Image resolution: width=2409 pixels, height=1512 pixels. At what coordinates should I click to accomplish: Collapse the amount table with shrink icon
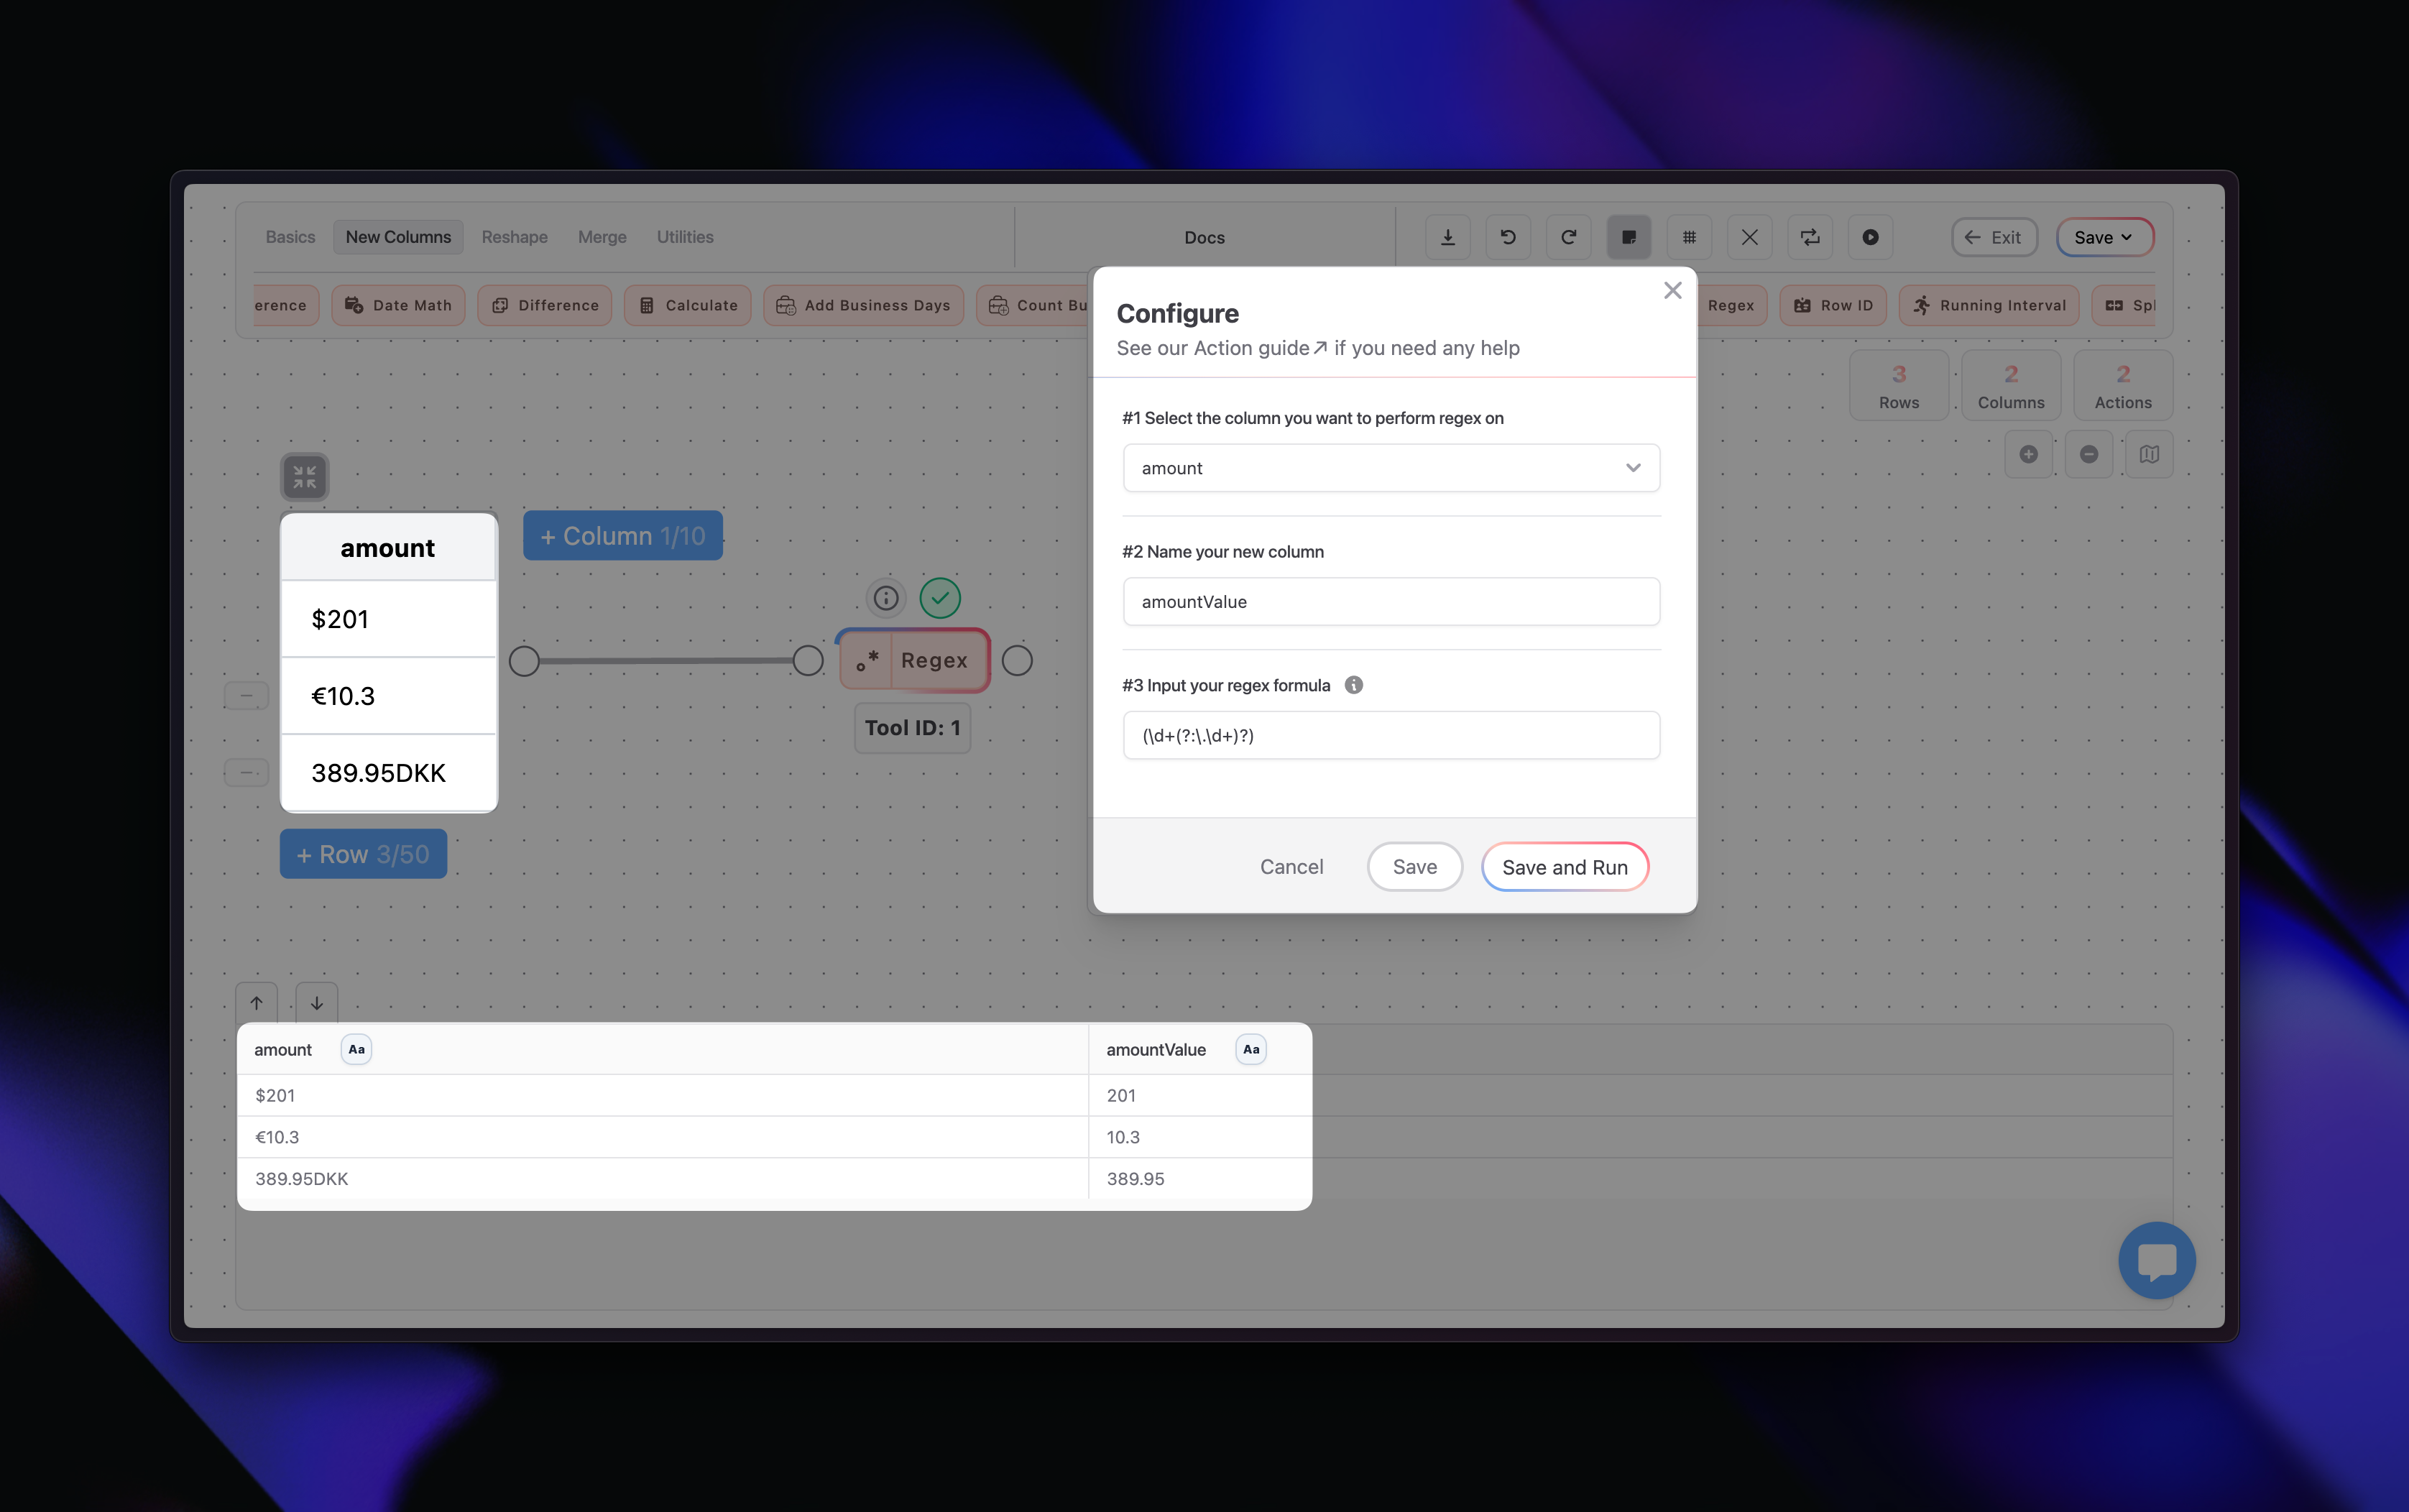tap(304, 477)
